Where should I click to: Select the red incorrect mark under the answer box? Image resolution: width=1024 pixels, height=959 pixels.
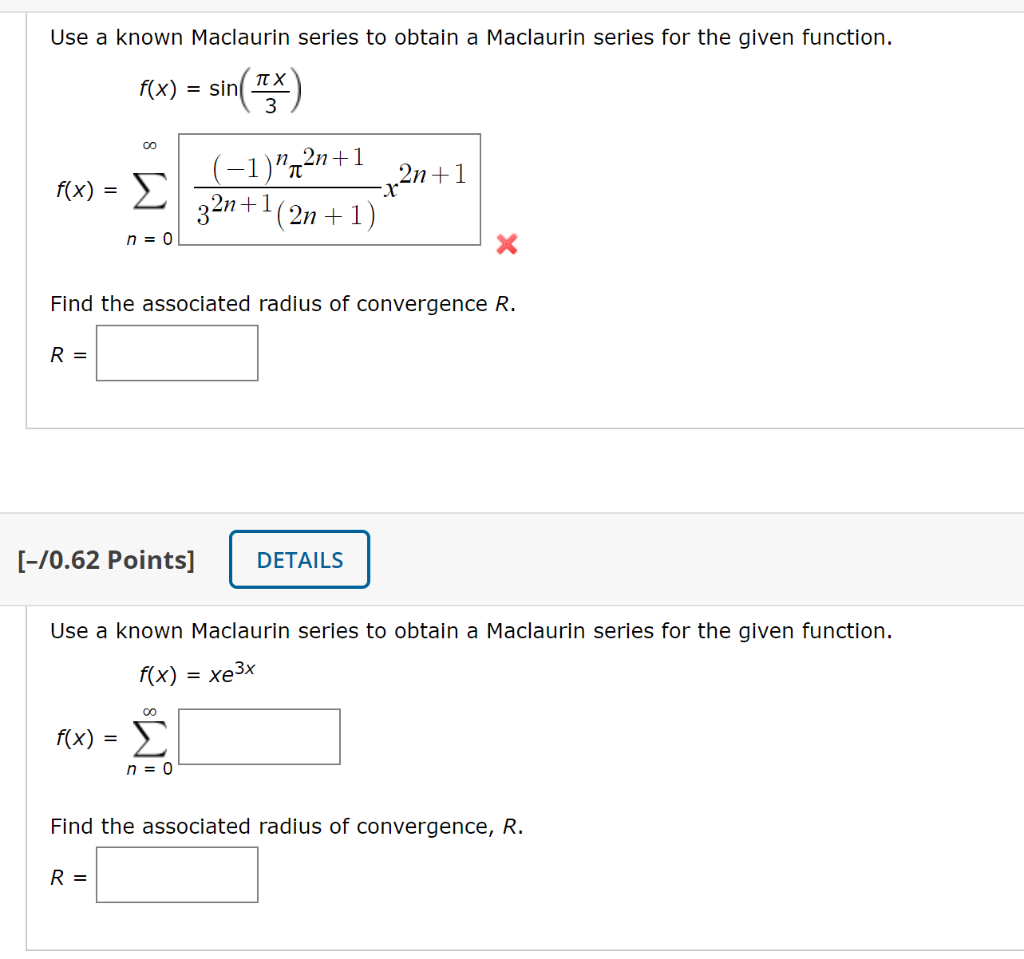506,243
